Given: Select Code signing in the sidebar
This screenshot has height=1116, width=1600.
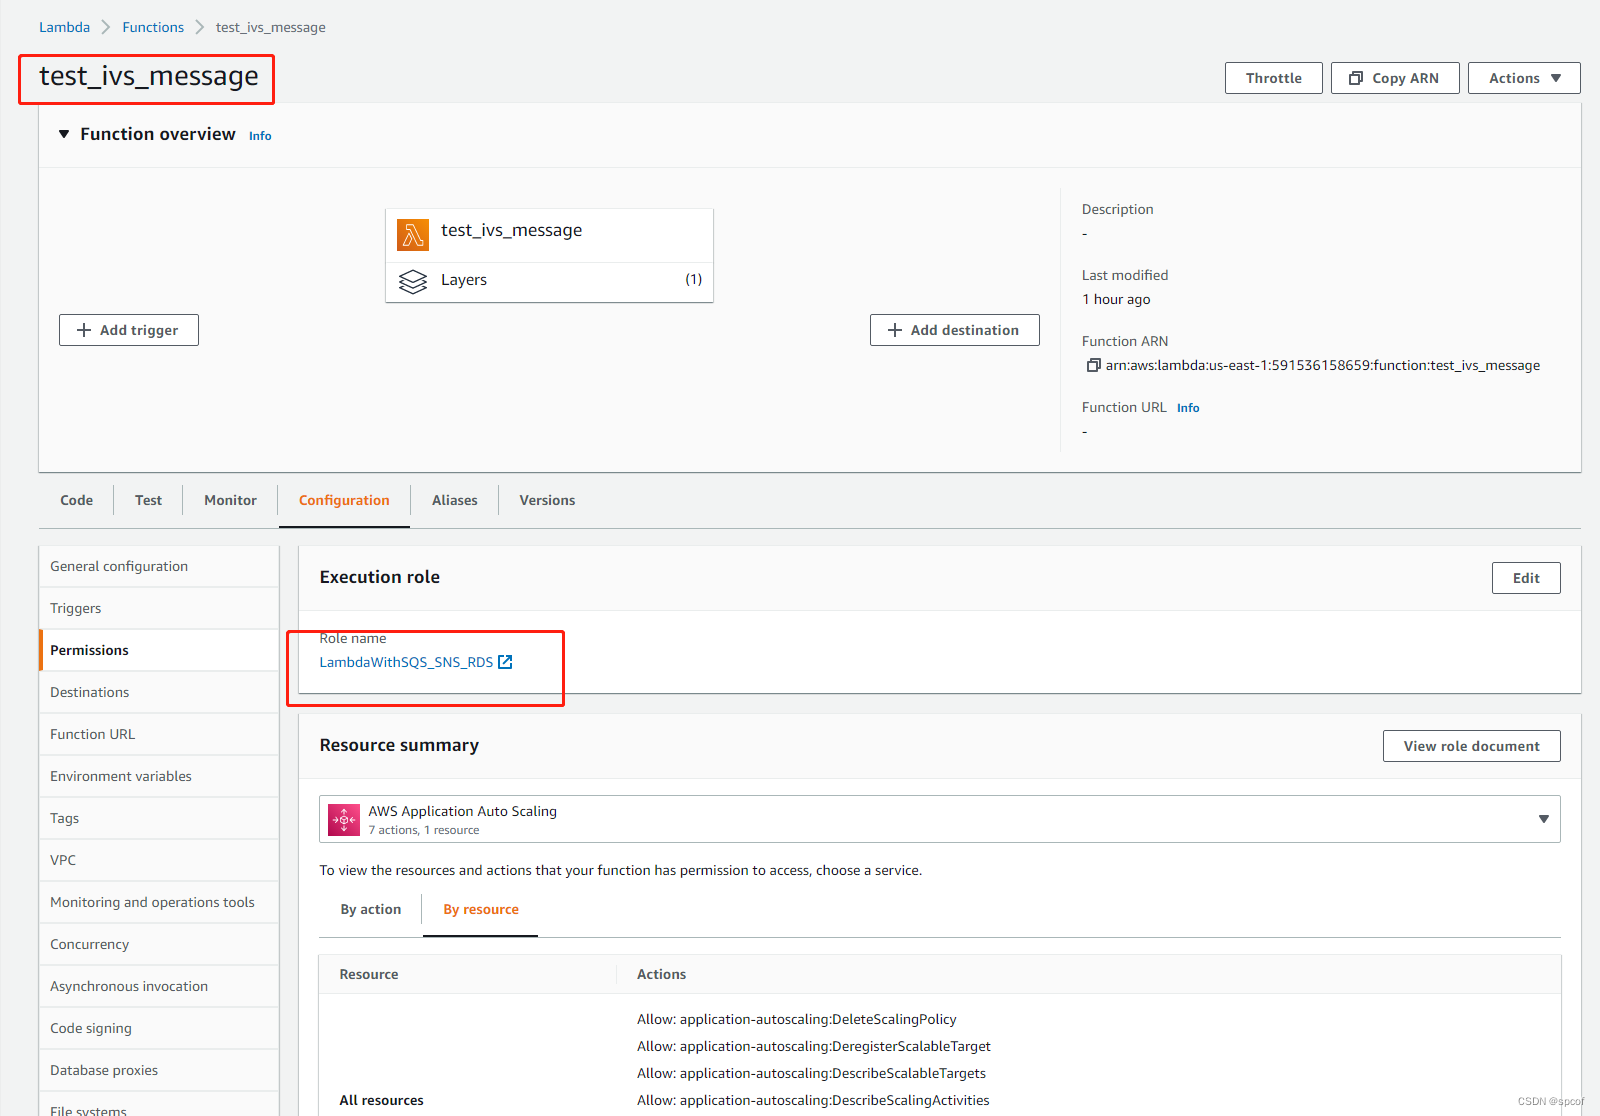Looking at the screenshot, I should 159,1028.
